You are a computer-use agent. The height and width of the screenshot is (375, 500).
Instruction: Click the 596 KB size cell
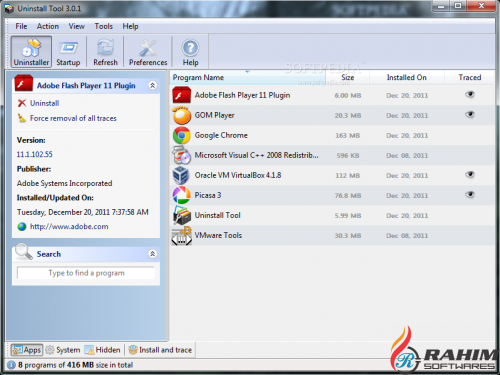click(348, 156)
